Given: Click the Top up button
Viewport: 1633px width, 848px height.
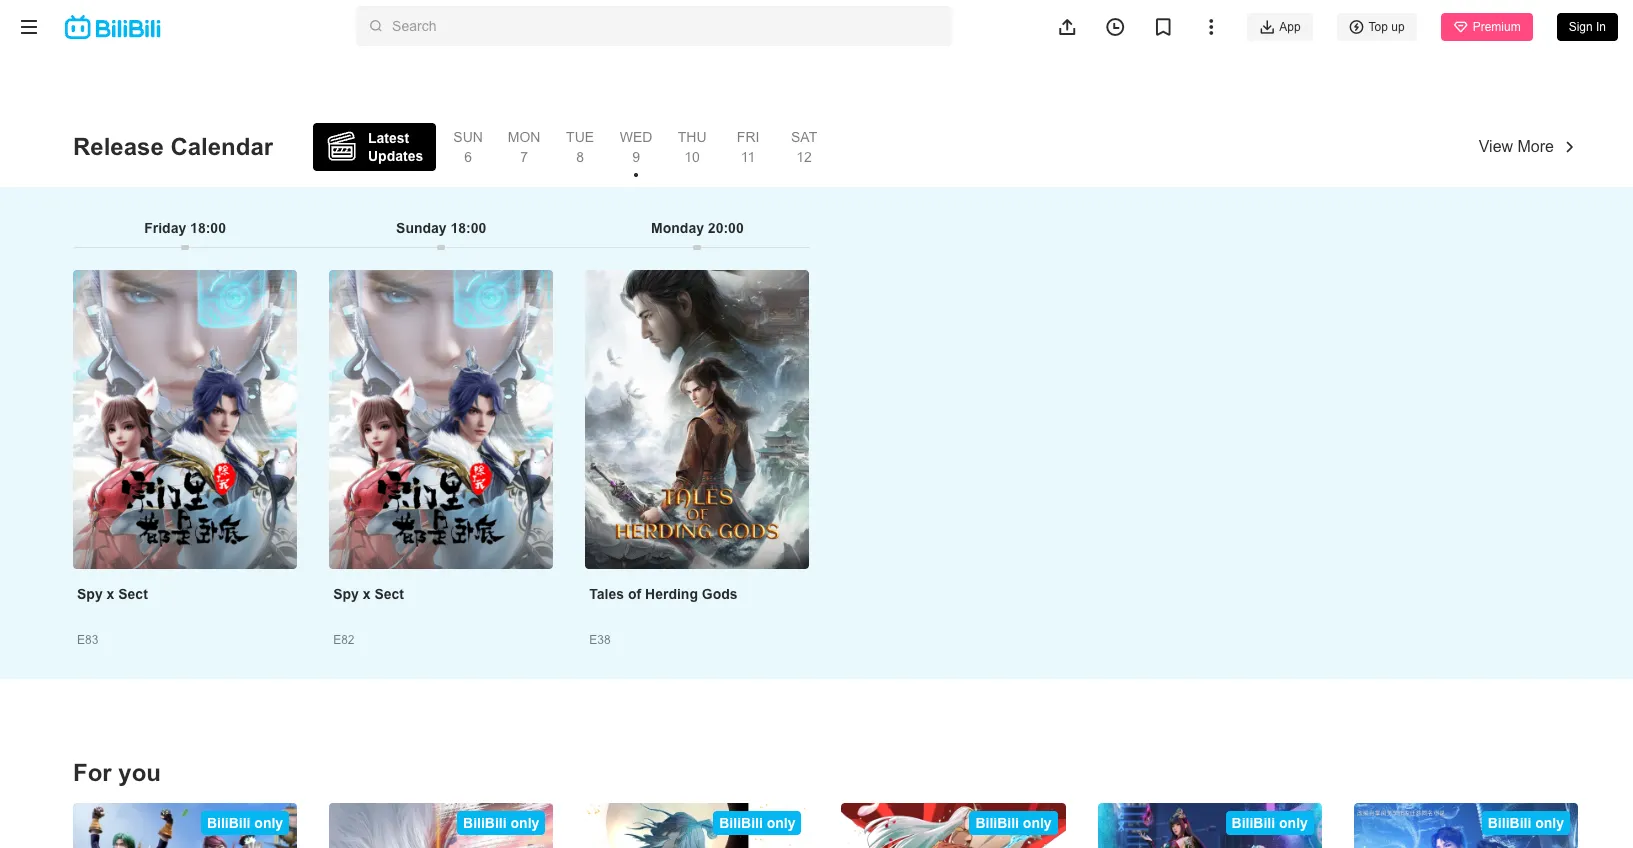Looking at the screenshot, I should [x=1377, y=27].
